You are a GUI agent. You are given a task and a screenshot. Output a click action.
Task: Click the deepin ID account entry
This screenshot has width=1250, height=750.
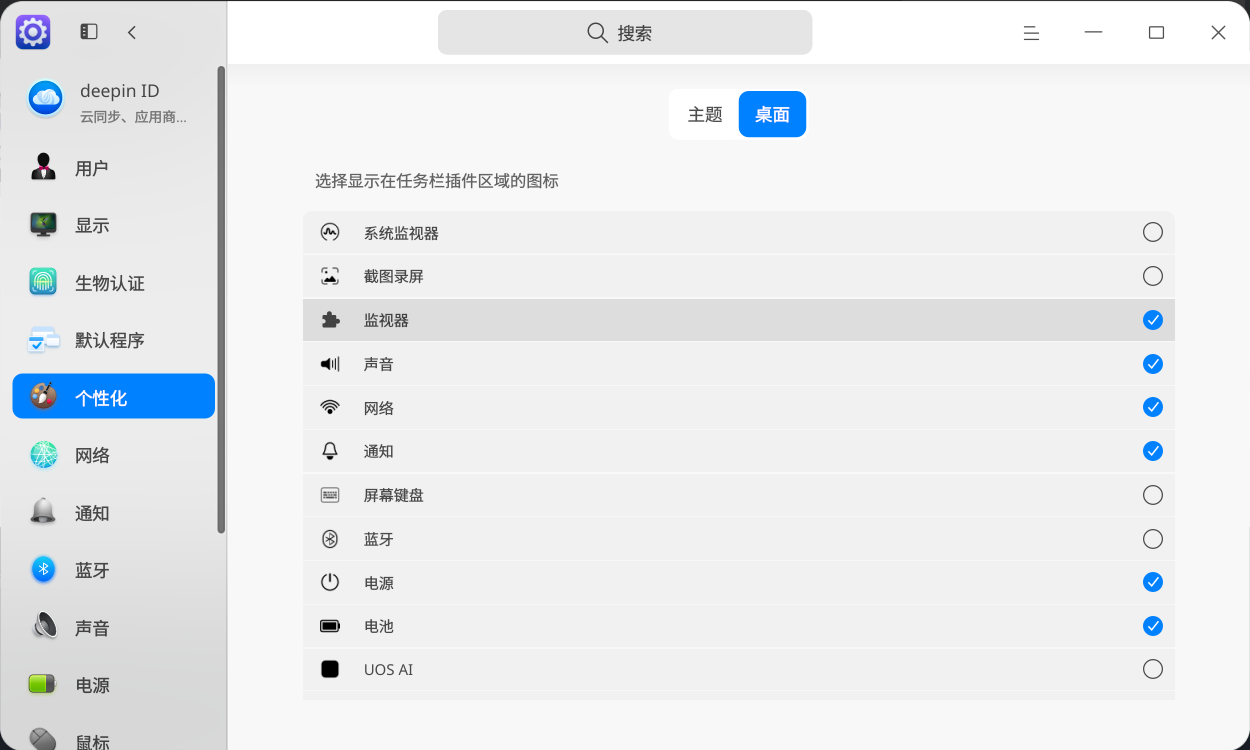click(114, 101)
